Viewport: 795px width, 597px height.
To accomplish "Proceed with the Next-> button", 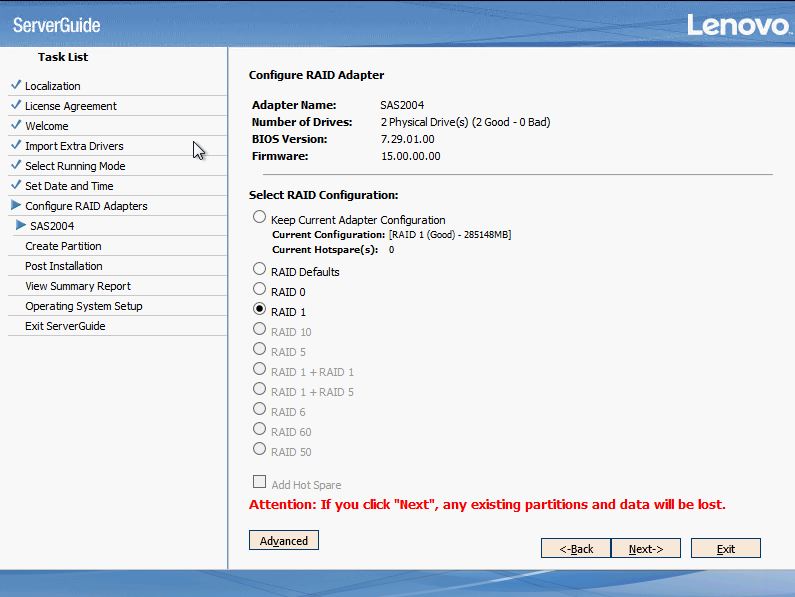I will (646, 548).
